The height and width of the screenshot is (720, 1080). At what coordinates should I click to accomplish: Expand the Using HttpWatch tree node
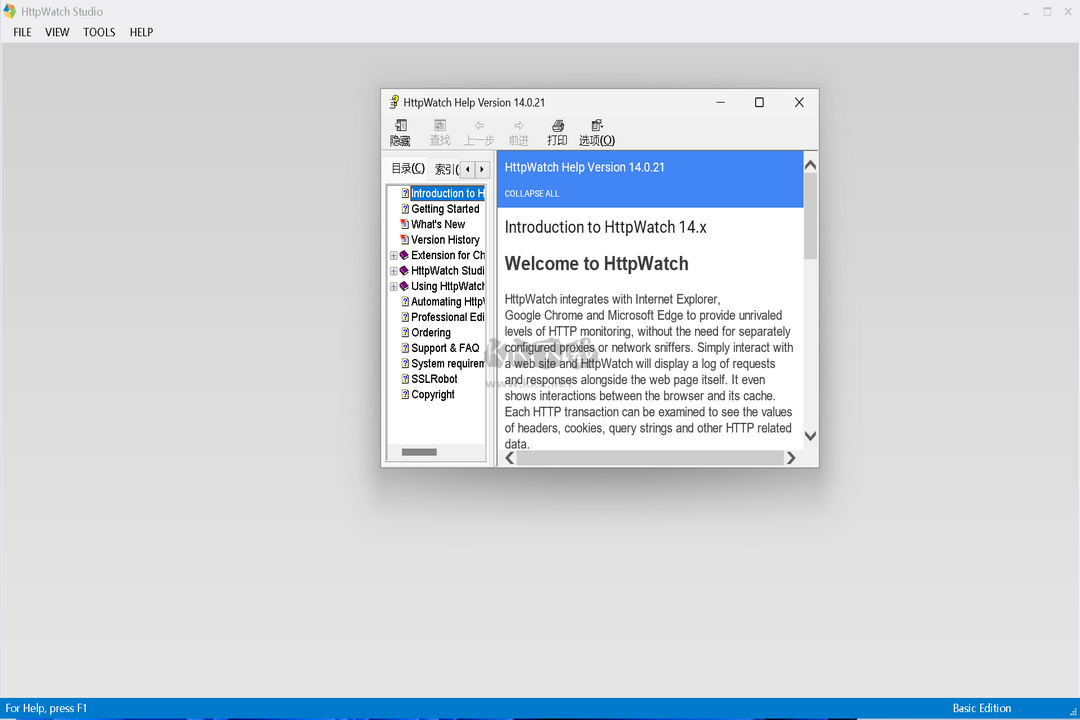click(392, 286)
